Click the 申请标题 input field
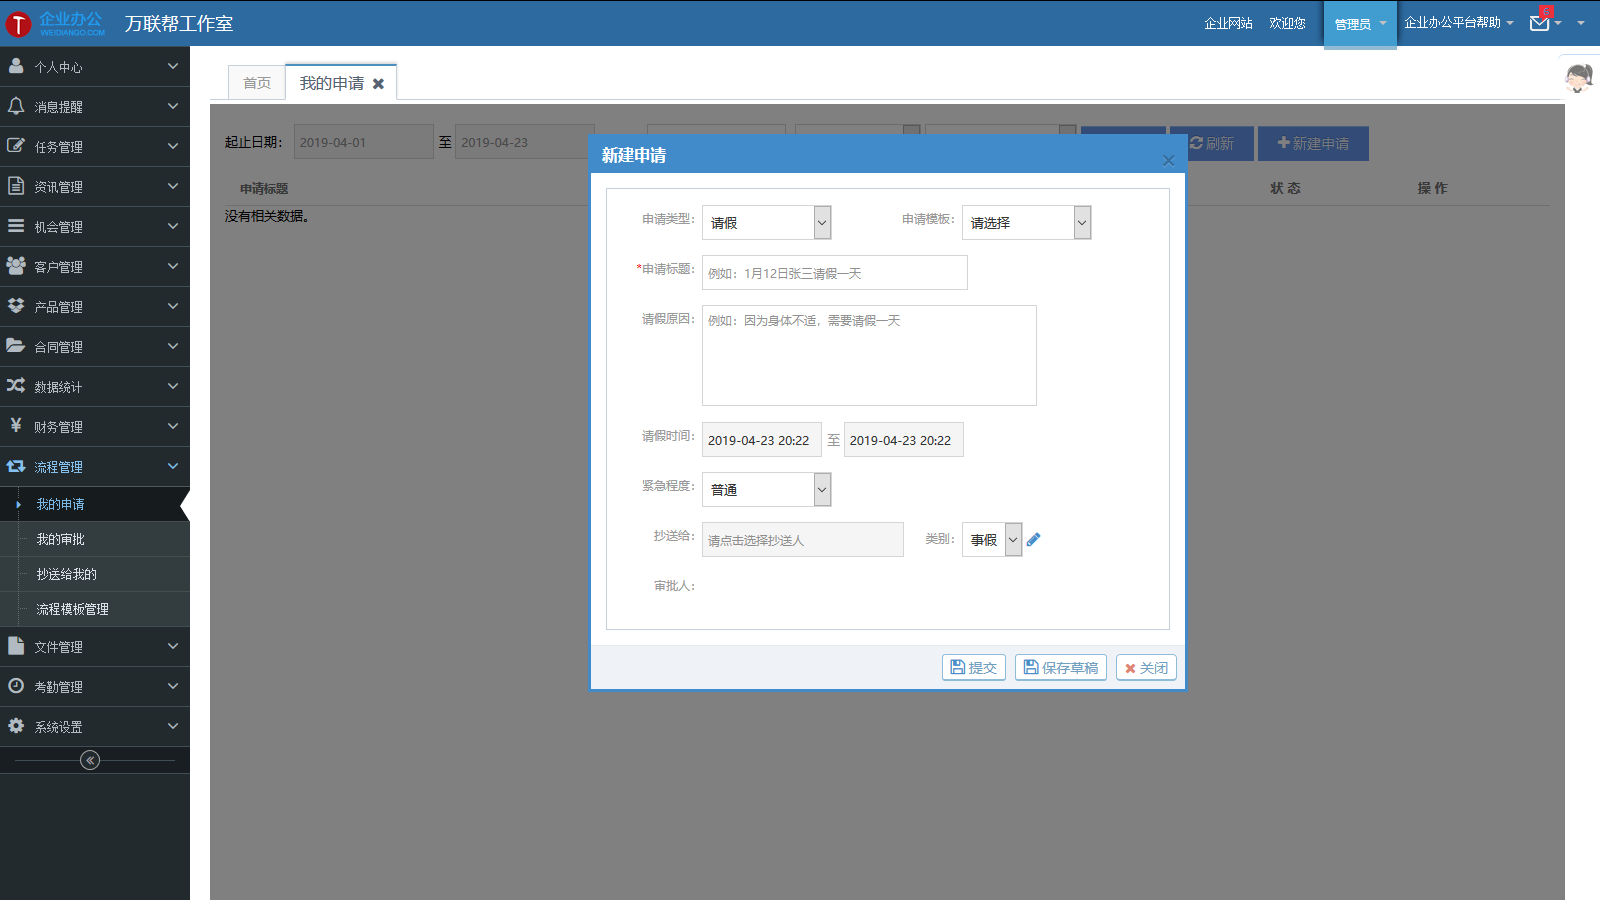Viewport: 1600px width, 900px height. pyautogui.click(x=835, y=272)
